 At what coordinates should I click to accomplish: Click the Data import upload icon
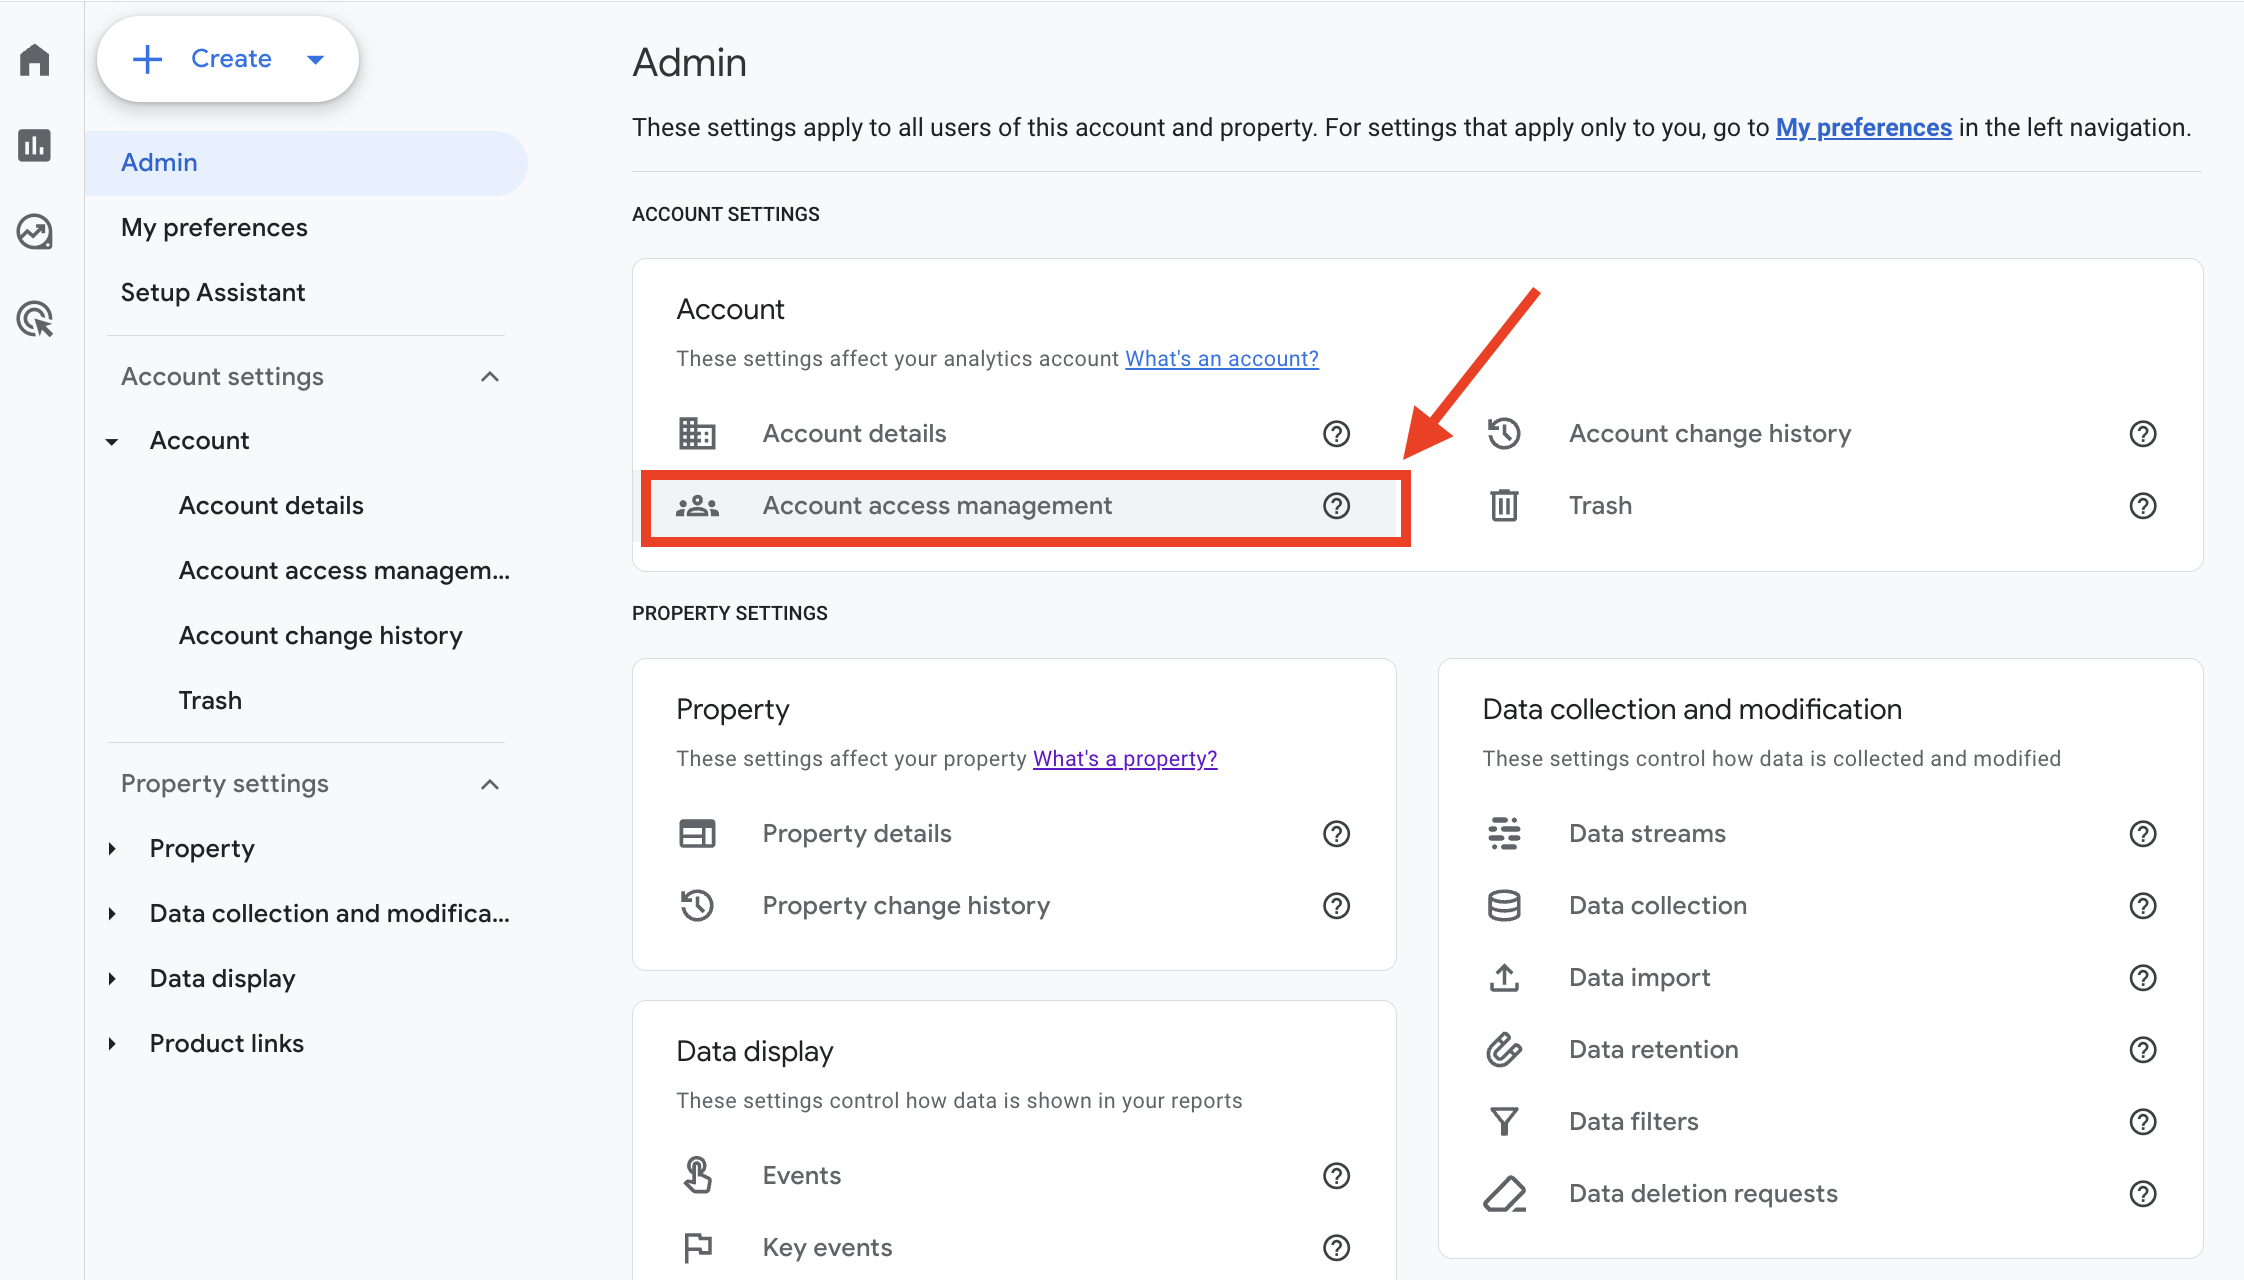[1504, 977]
